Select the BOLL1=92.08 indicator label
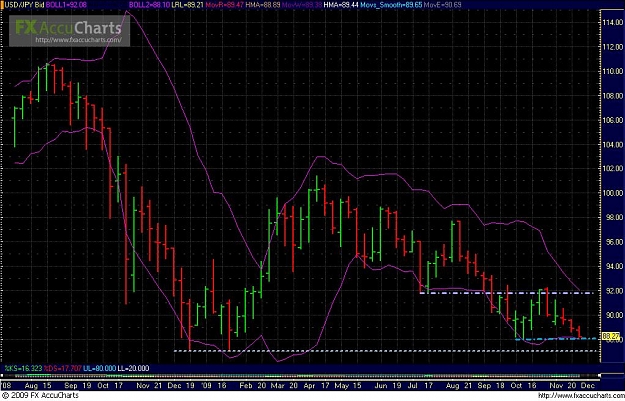 tap(65, 4)
